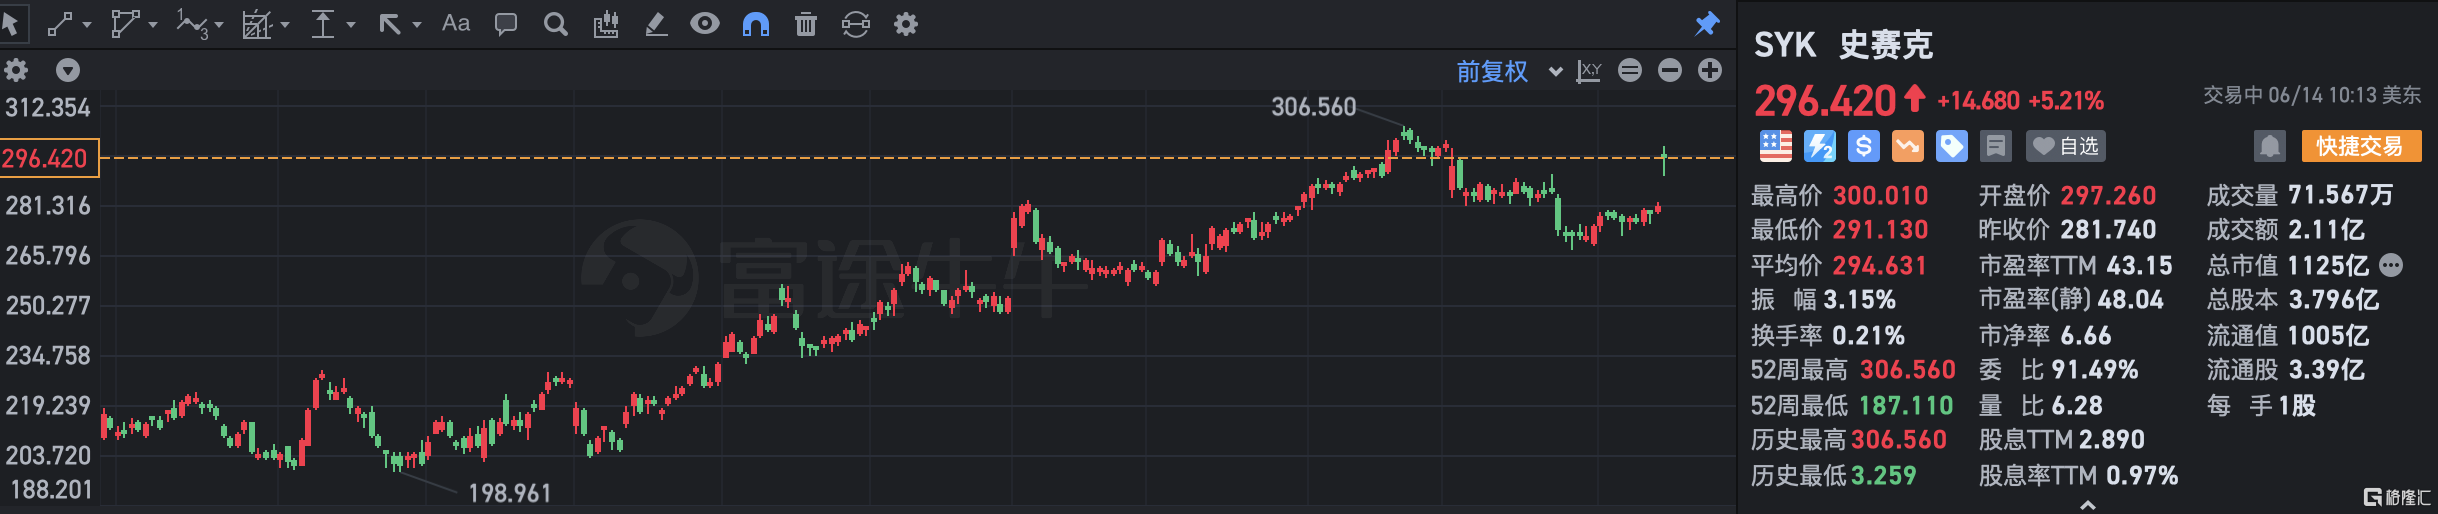Toggle the blue pin toolbar icon
The height and width of the screenshot is (514, 2438).
1707,24
